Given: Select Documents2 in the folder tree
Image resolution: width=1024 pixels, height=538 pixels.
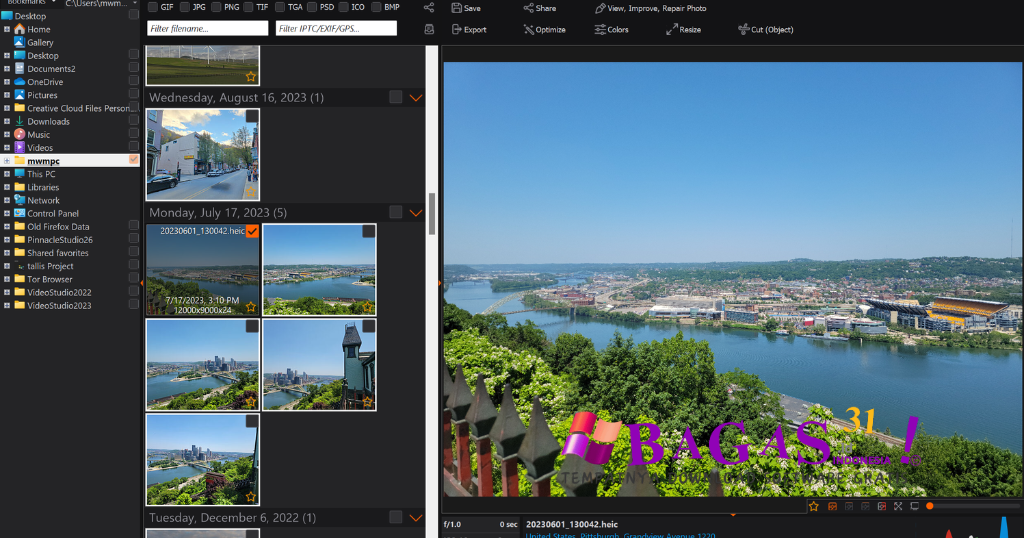Looking at the screenshot, I should pyautogui.click(x=51, y=69).
